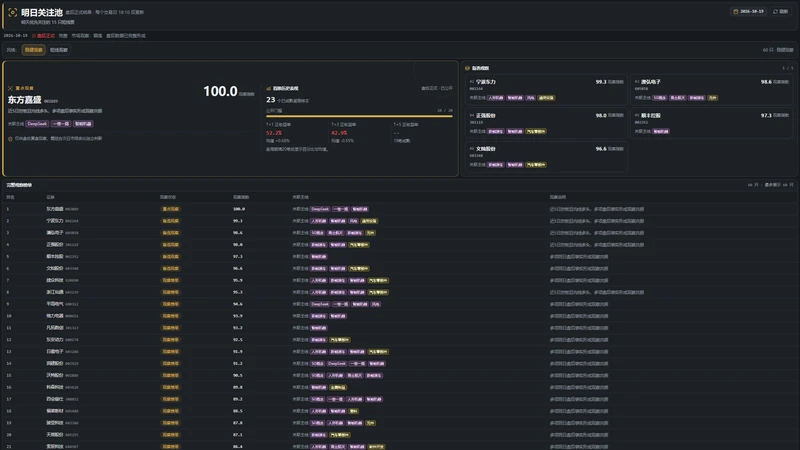Image resolution: width=800 pixels, height=450 pixels.
Task: Click the 一带一路 tag in the featured card
Action: pos(61,124)
